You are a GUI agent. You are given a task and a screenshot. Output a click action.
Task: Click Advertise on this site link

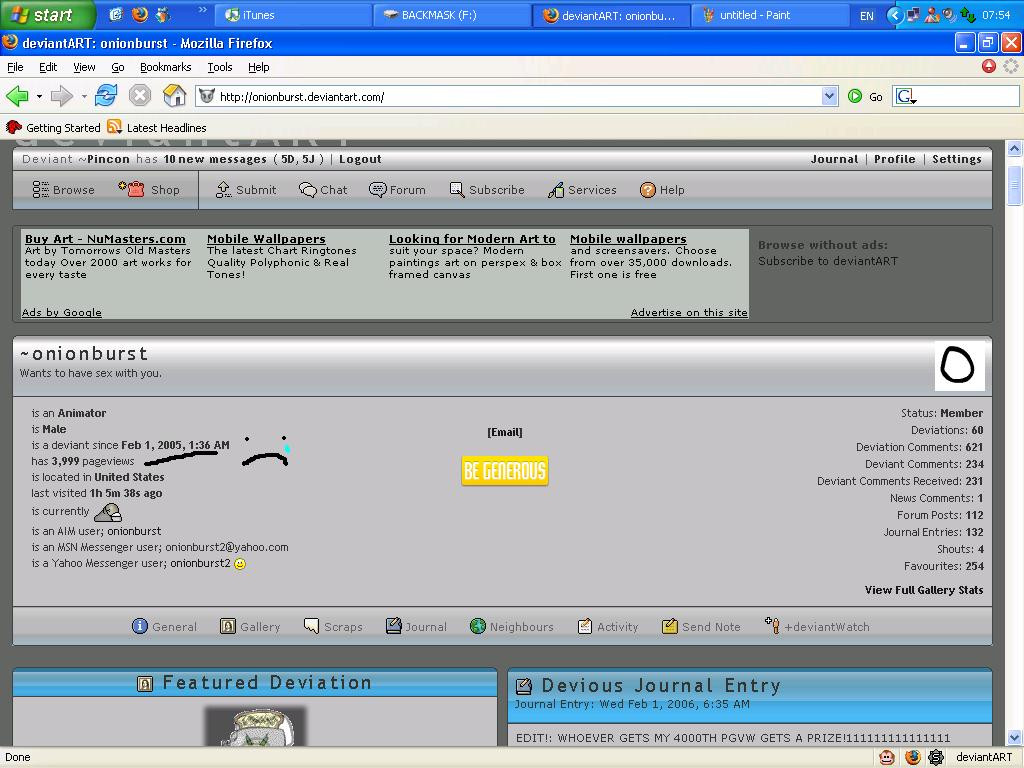[x=689, y=312]
